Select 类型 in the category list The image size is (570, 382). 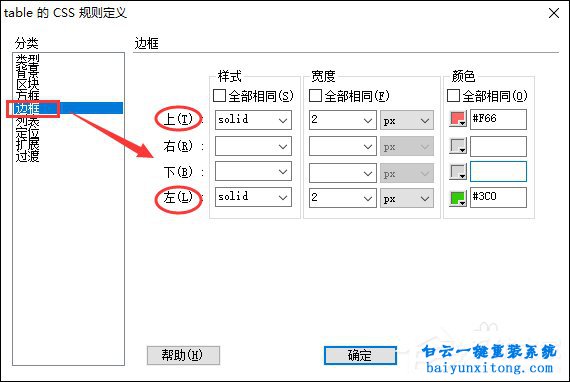(x=28, y=60)
